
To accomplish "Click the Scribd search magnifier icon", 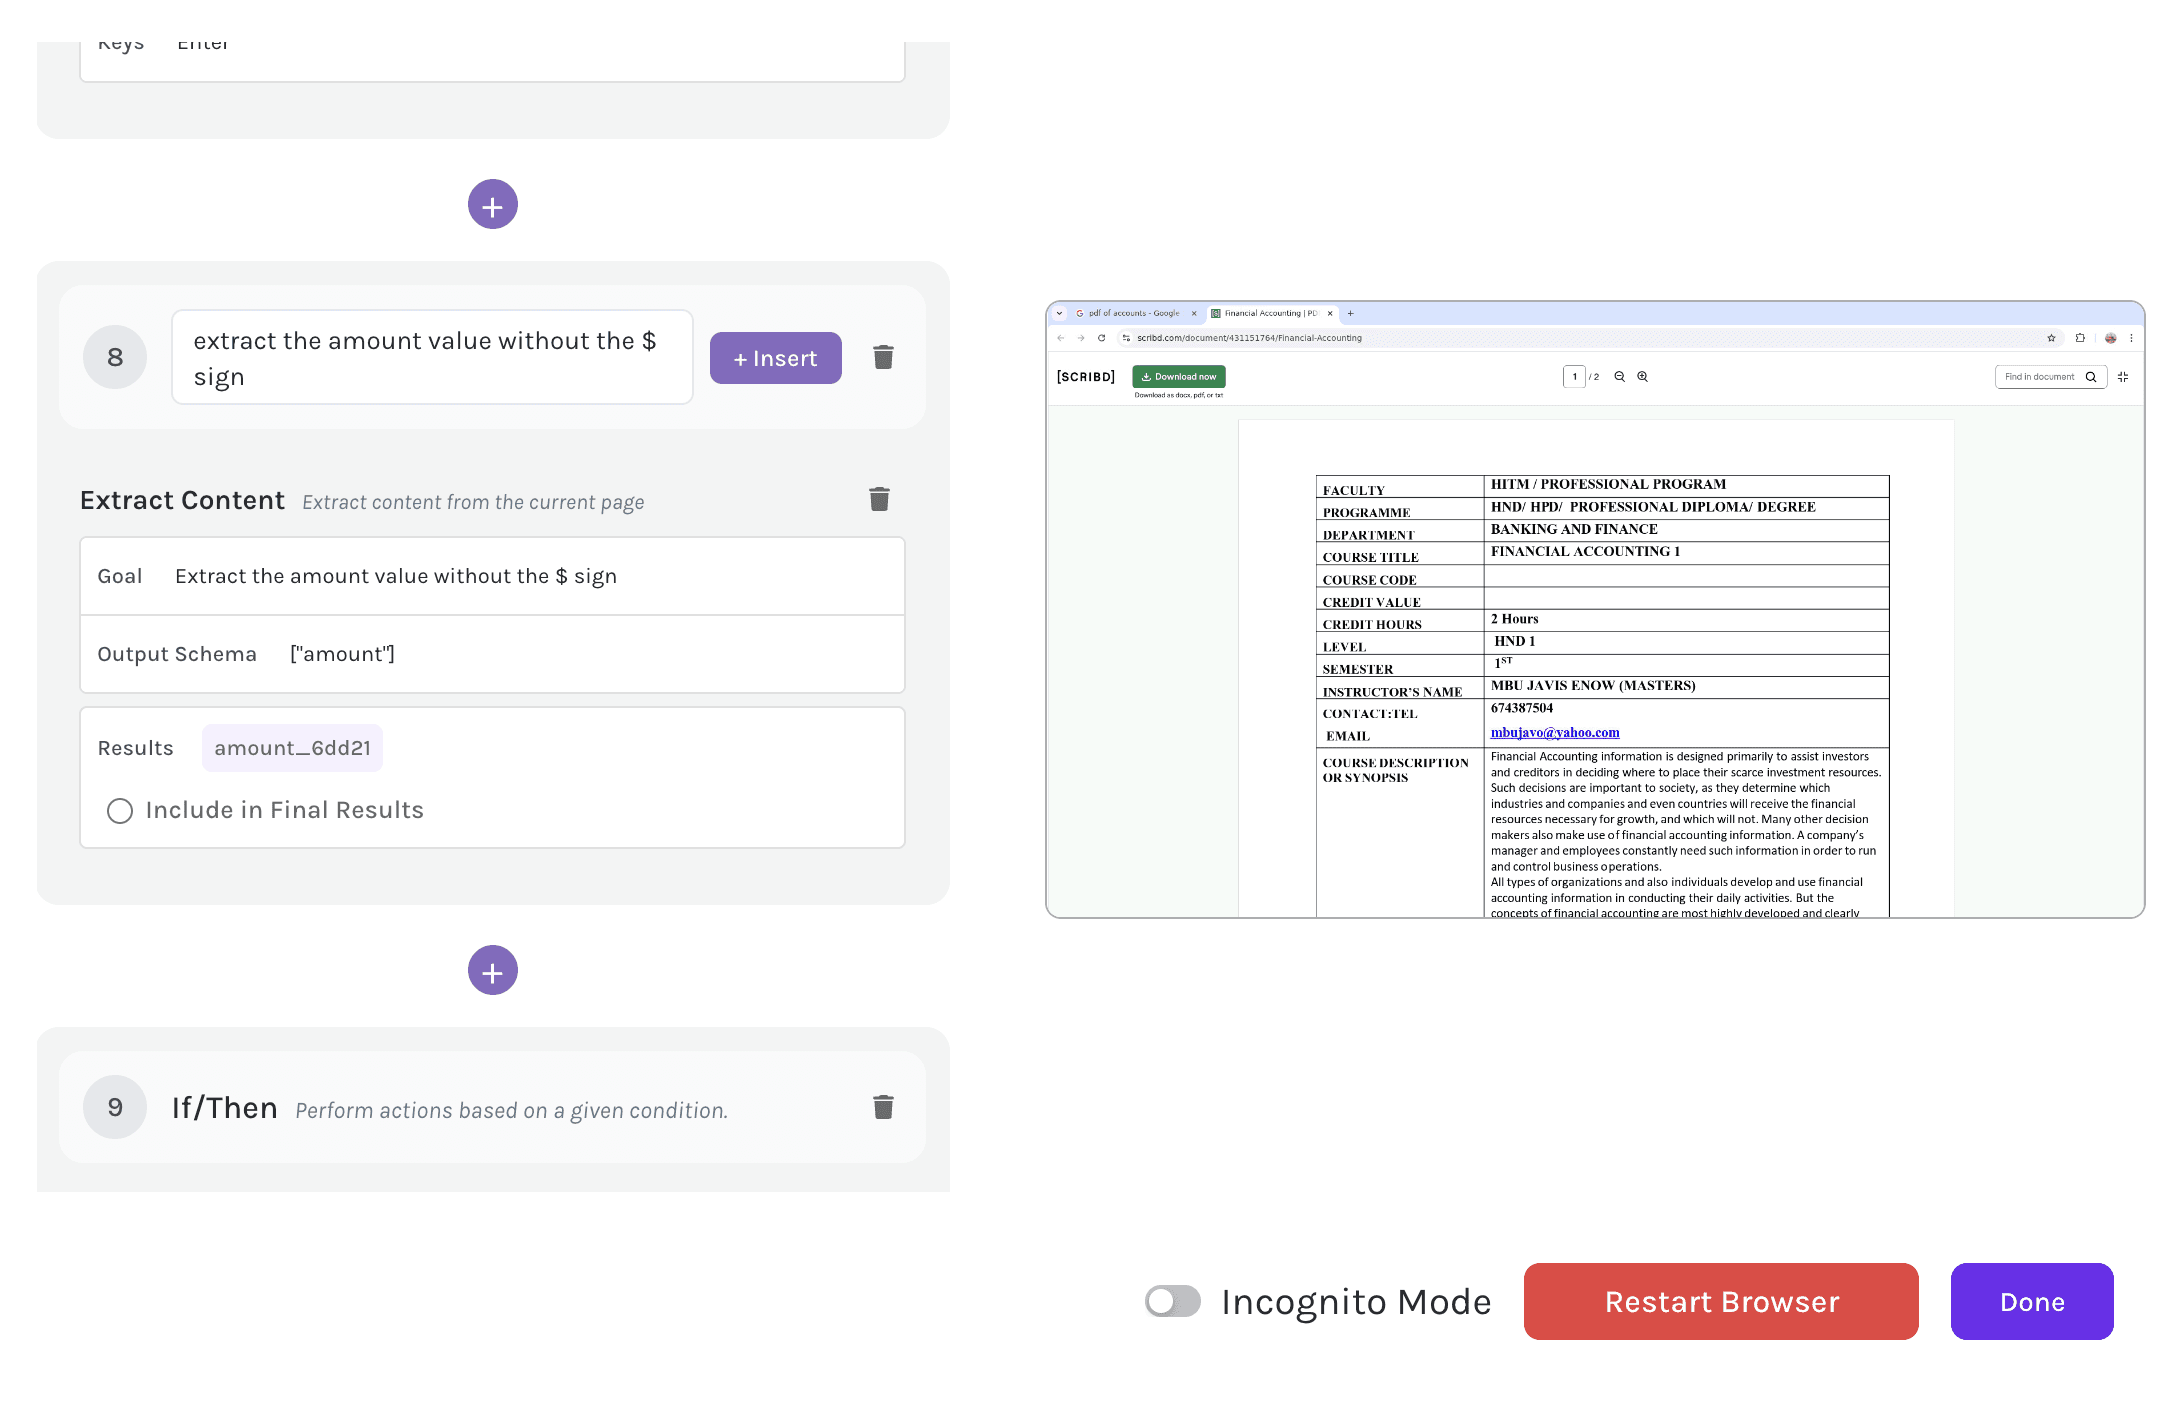I will 2091,377.
